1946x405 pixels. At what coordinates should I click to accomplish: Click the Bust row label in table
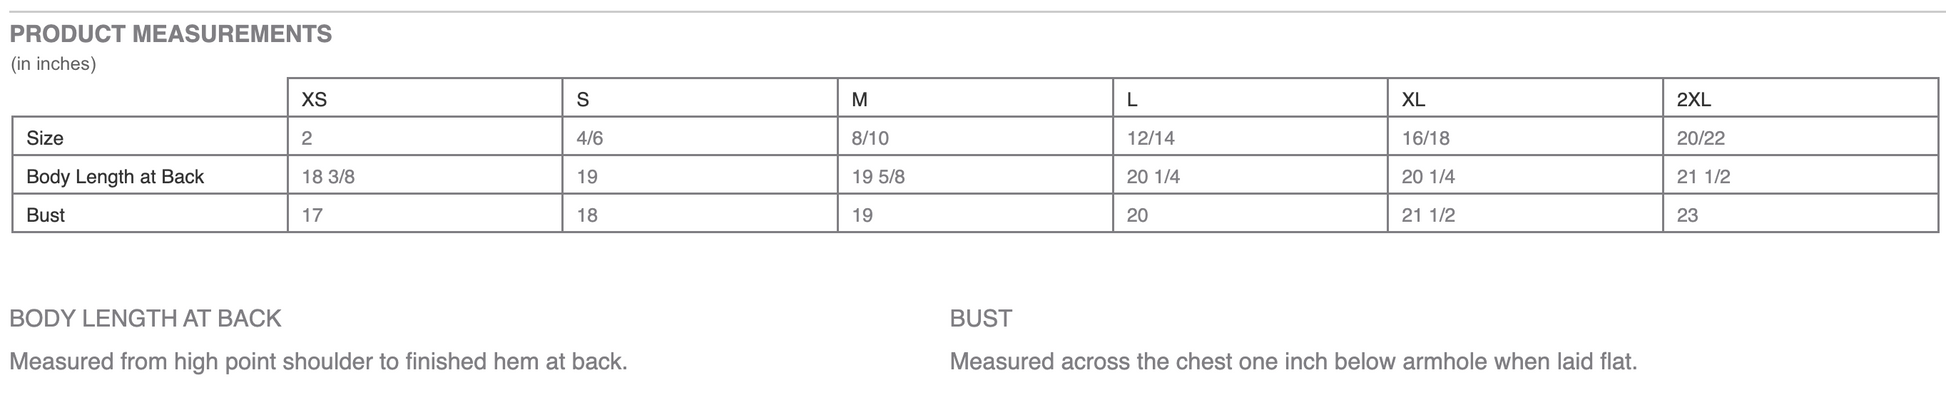pyautogui.click(x=45, y=215)
